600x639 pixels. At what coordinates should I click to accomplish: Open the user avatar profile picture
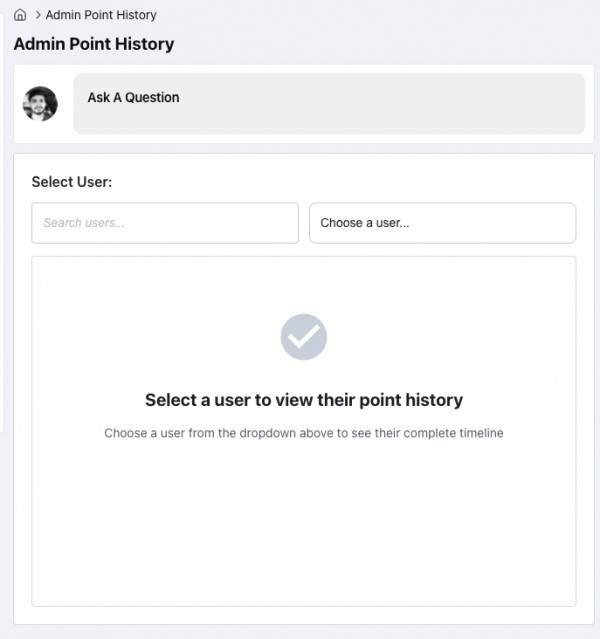pyautogui.click(x=40, y=104)
